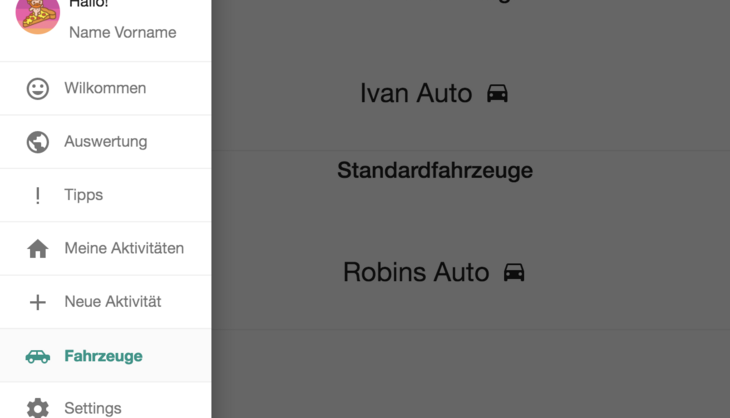The image size is (730, 418).
Task: Click the plus icon for Neue Aktivität
Action: [x=38, y=302]
